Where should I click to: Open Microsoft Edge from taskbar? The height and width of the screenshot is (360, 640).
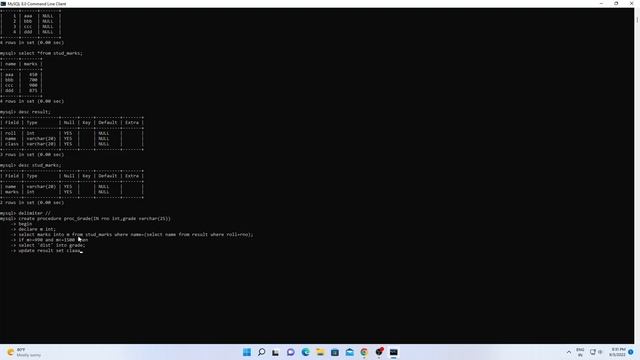click(305, 352)
